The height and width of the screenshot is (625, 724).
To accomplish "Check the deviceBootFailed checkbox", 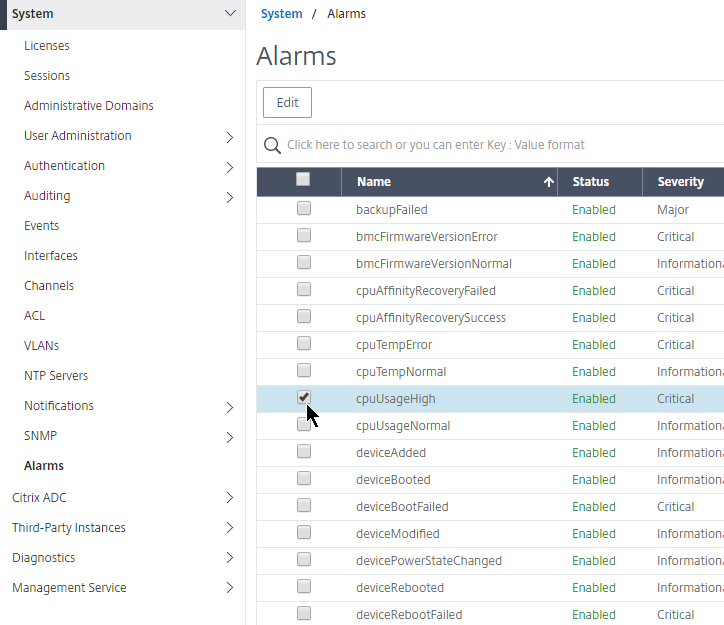I will pos(304,505).
